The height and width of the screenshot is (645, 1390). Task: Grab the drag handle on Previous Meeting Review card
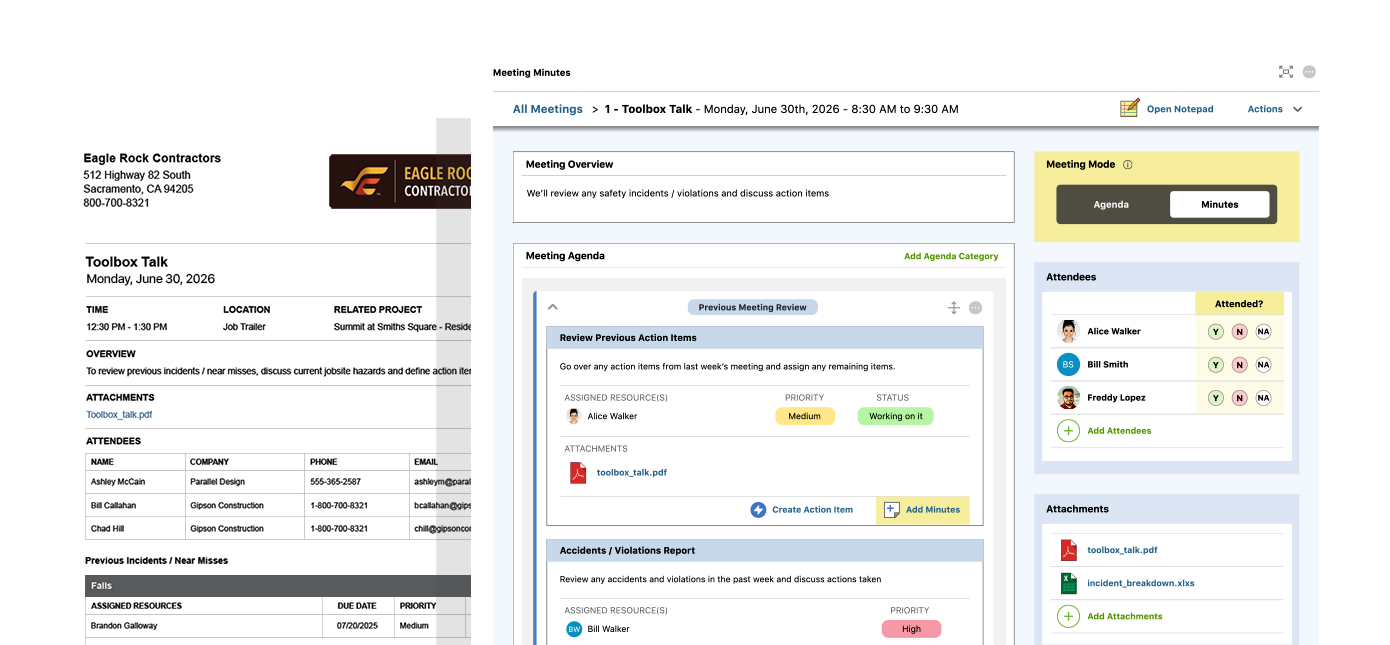click(x=953, y=307)
